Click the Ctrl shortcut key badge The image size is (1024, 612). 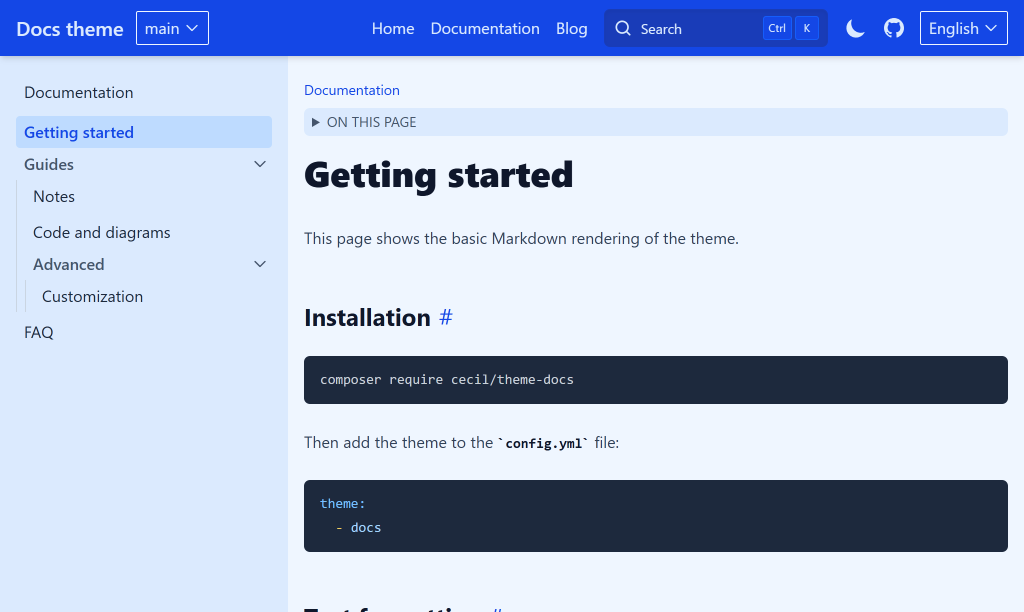(x=777, y=28)
